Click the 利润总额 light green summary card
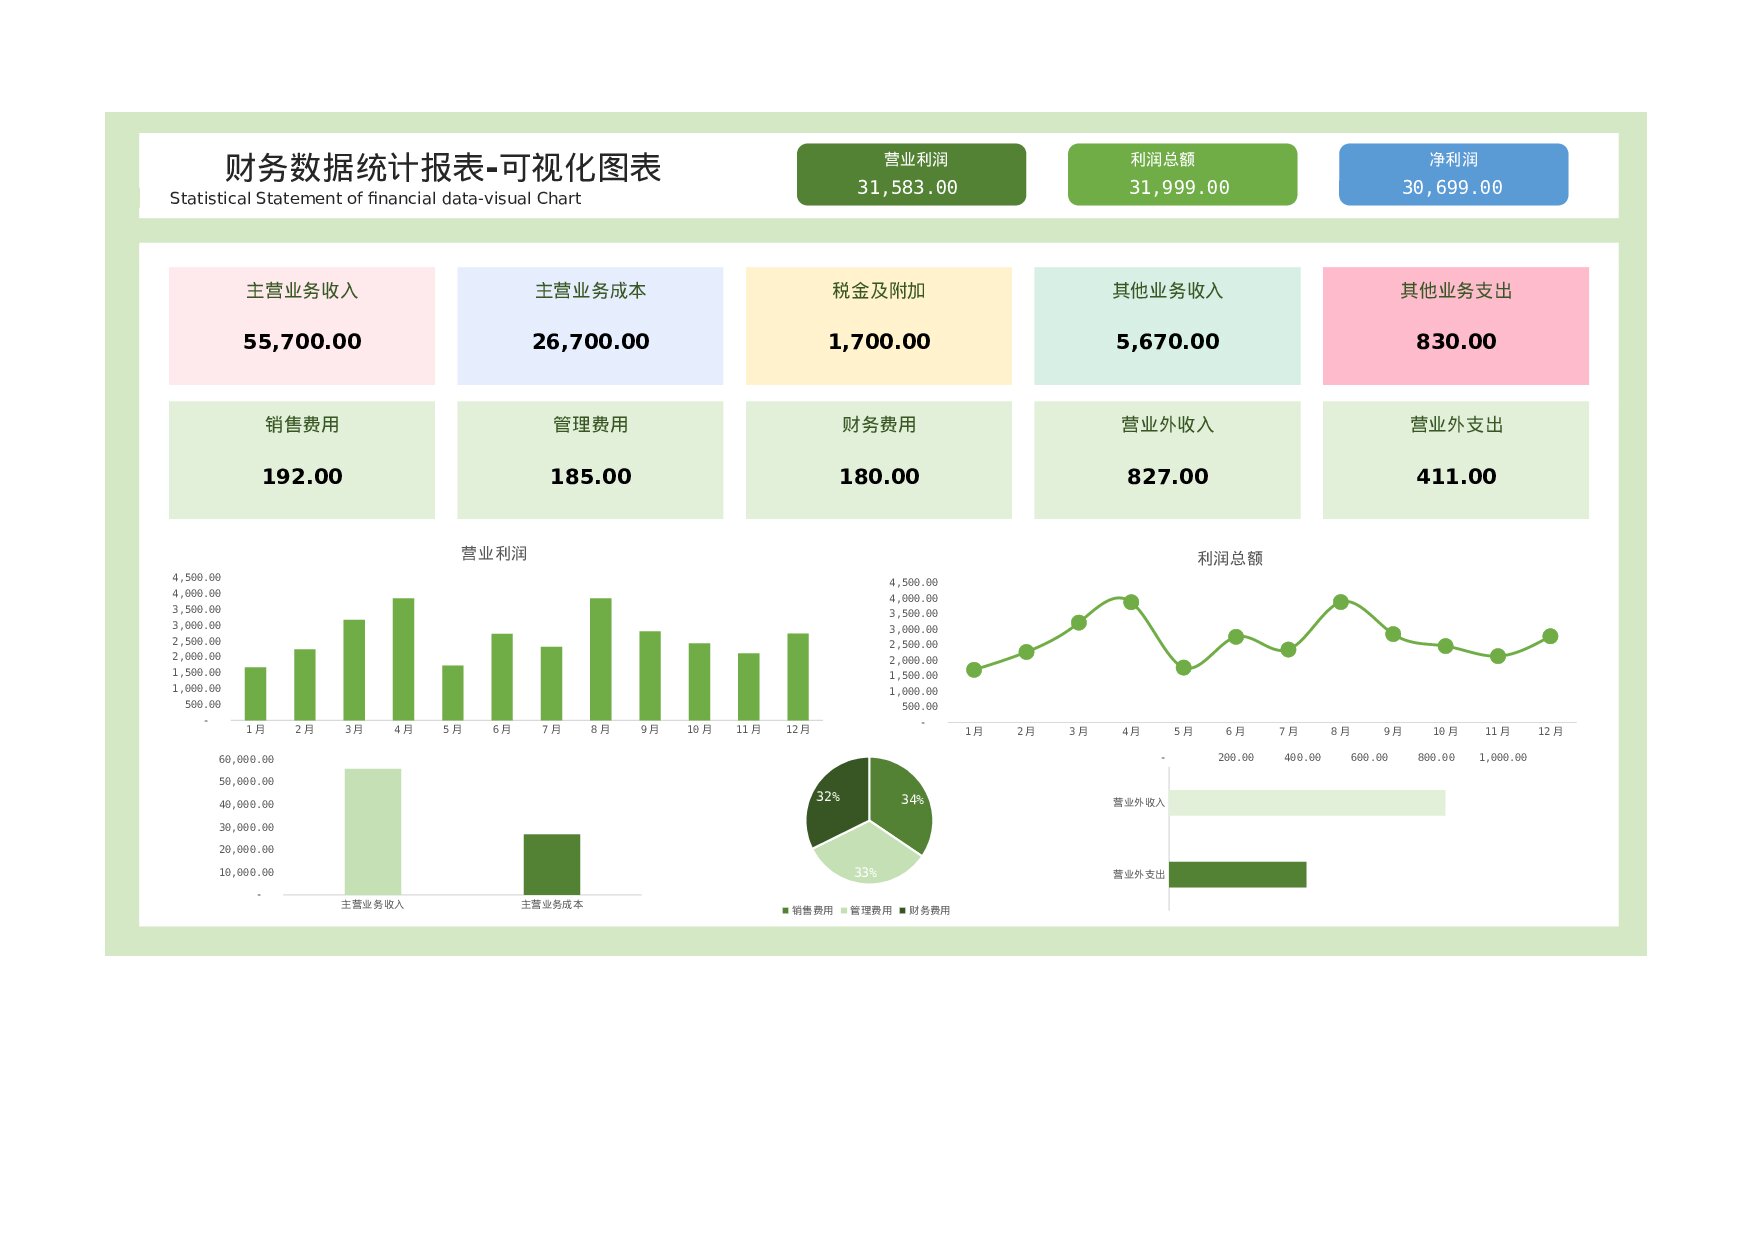This screenshot has height=1240, width=1754. (1182, 174)
